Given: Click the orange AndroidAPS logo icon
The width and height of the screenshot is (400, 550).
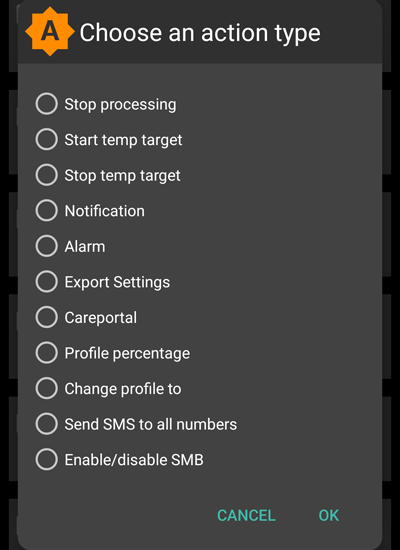Looking at the screenshot, I should click(50, 32).
